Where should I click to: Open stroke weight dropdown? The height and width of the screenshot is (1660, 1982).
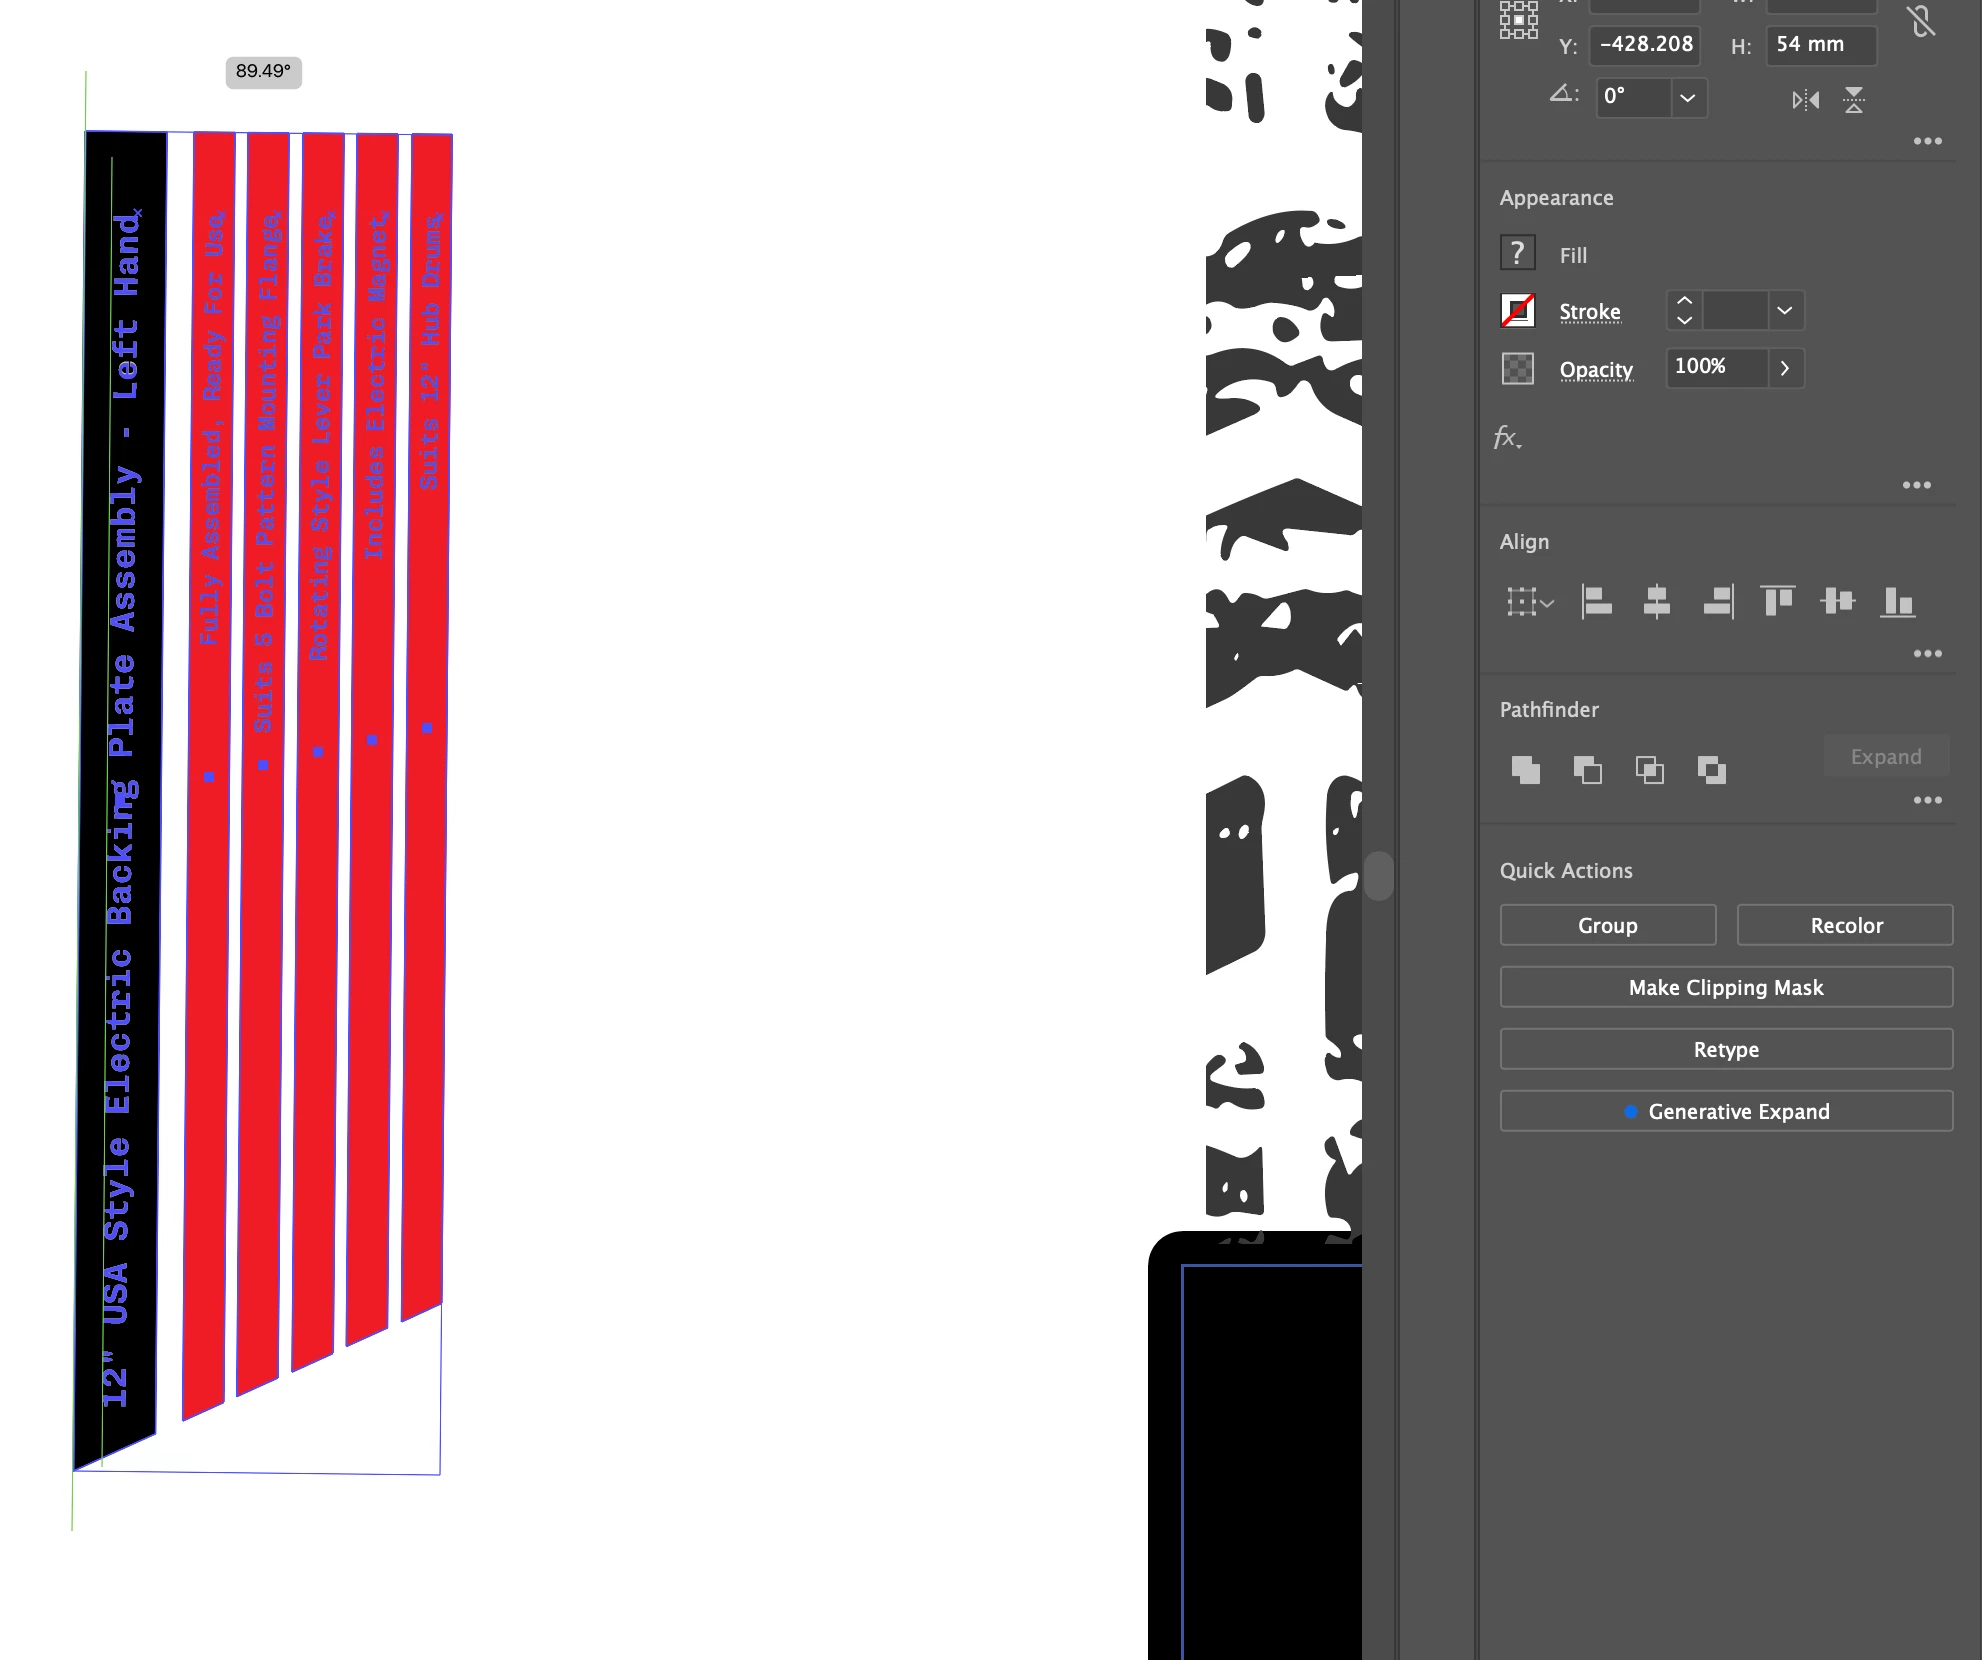pyautogui.click(x=1784, y=311)
